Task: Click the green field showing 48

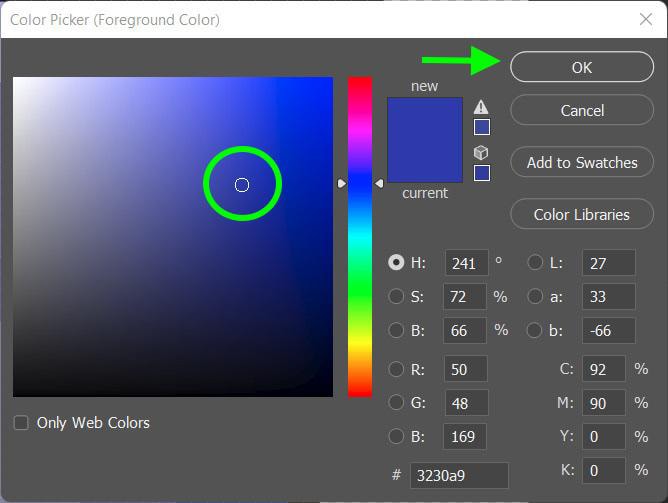Action: coord(466,402)
